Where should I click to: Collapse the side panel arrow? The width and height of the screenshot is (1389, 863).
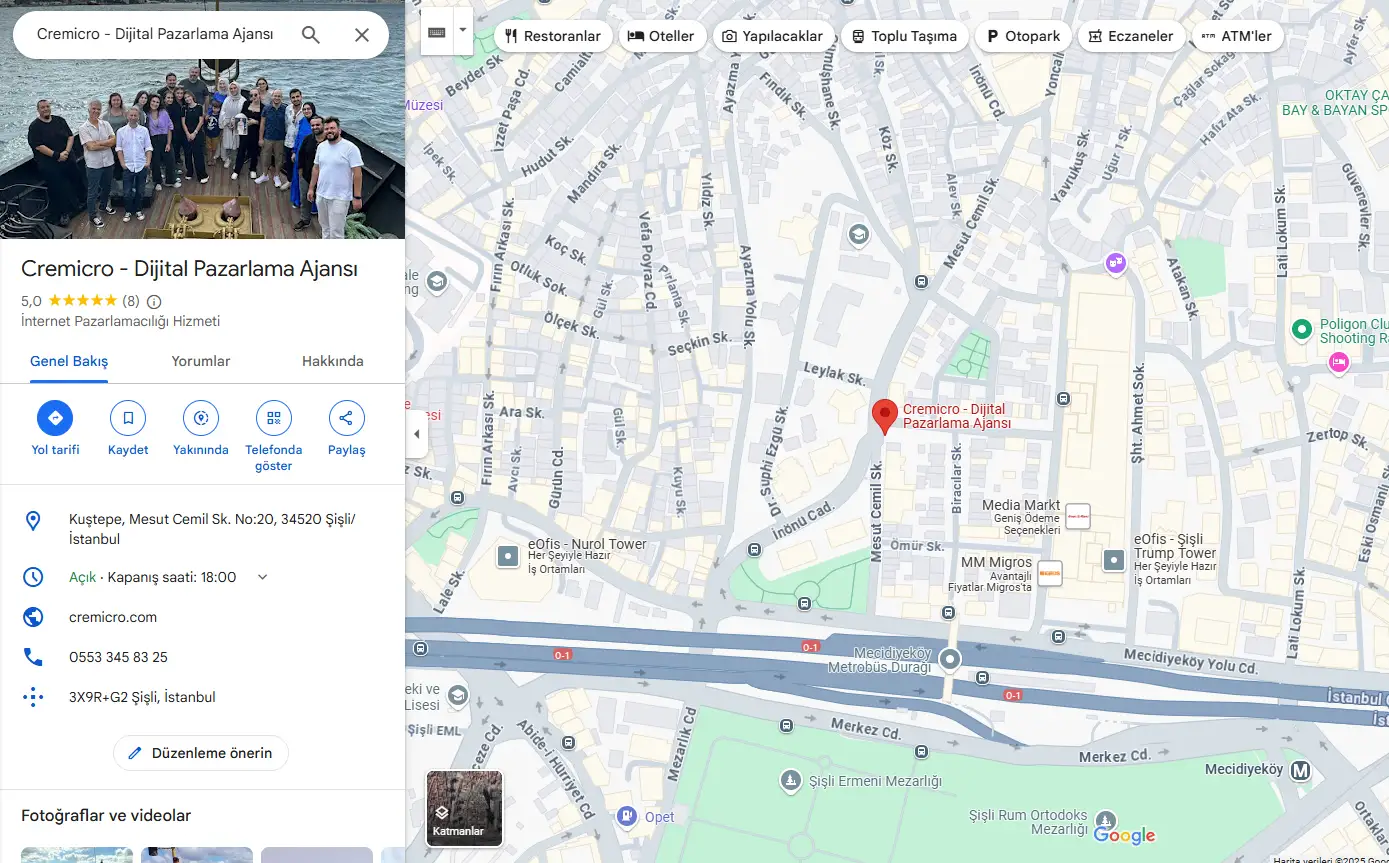coord(417,434)
